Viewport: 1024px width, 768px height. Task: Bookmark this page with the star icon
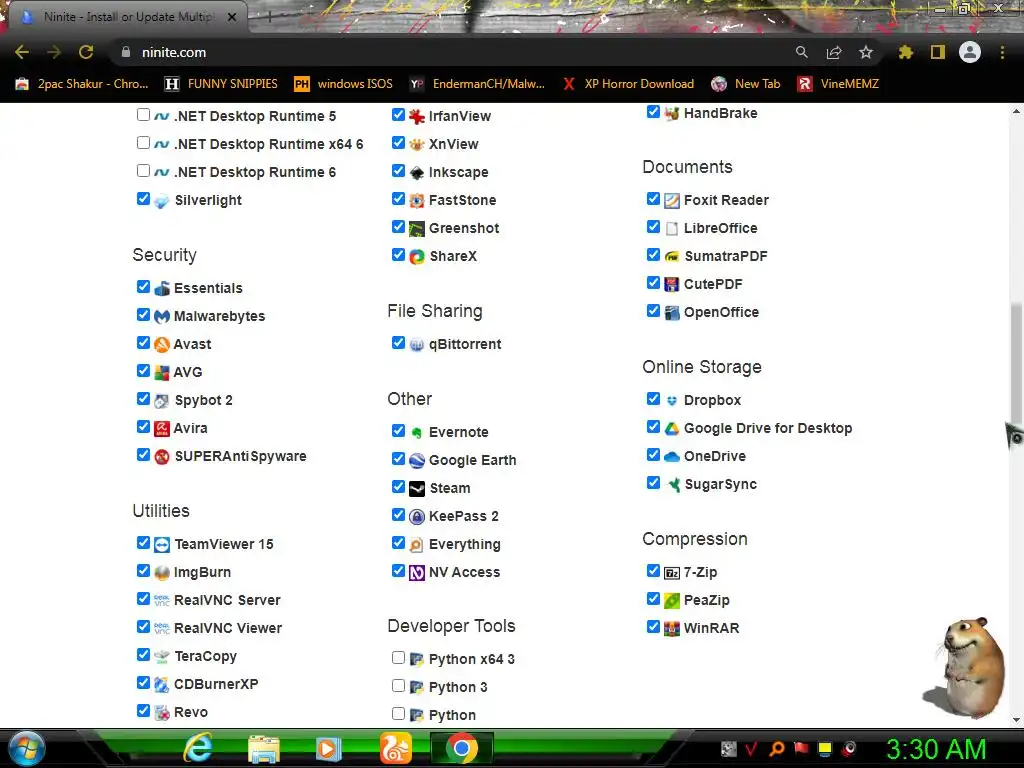pos(866,52)
